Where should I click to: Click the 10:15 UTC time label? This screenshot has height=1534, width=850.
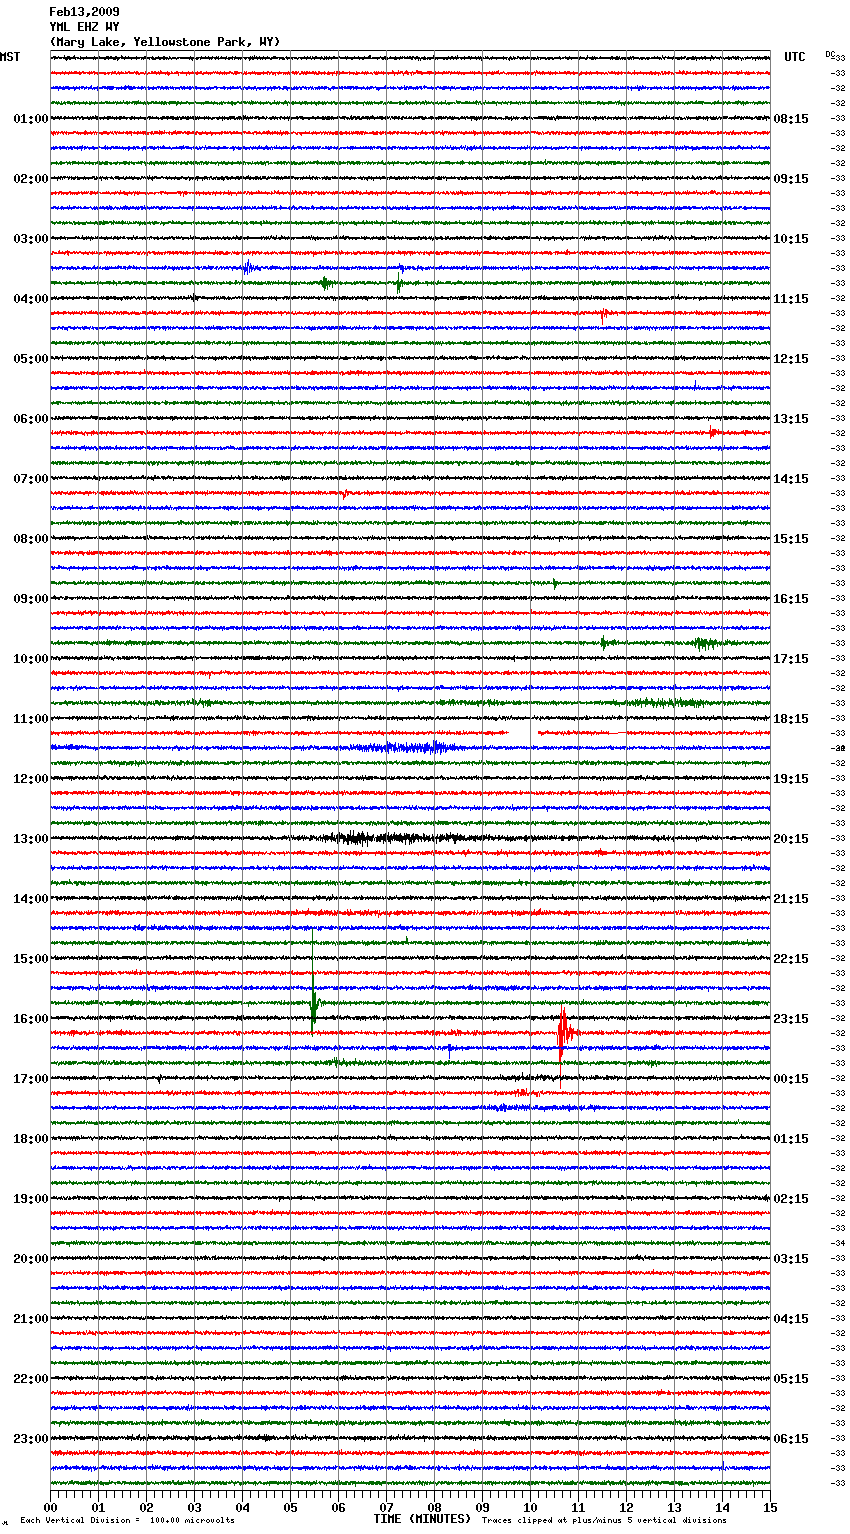click(791, 239)
